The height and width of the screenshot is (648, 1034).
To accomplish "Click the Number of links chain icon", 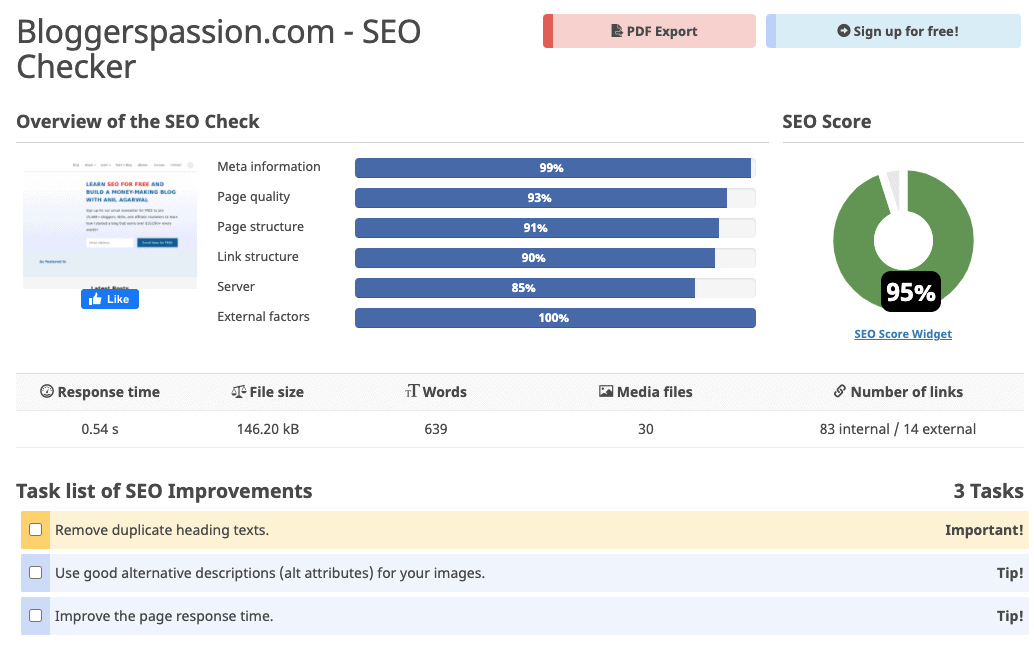I will click(x=839, y=392).
